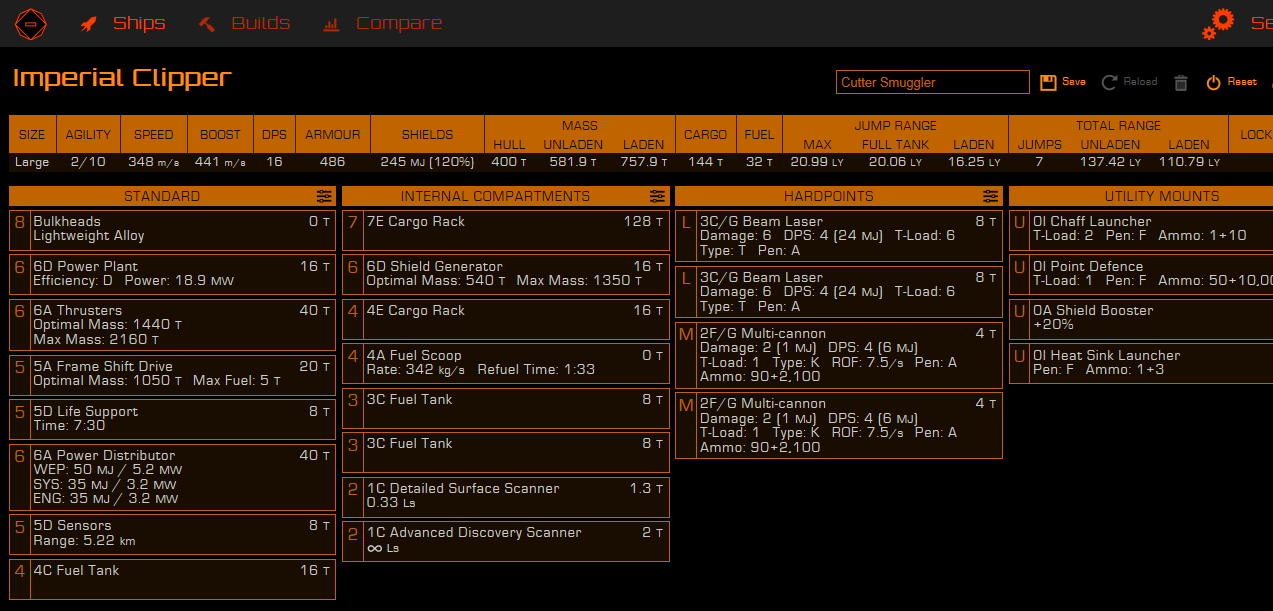The width and height of the screenshot is (1273, 611).
Task: Click the ARMOUR column header
Action: (333, 134)
